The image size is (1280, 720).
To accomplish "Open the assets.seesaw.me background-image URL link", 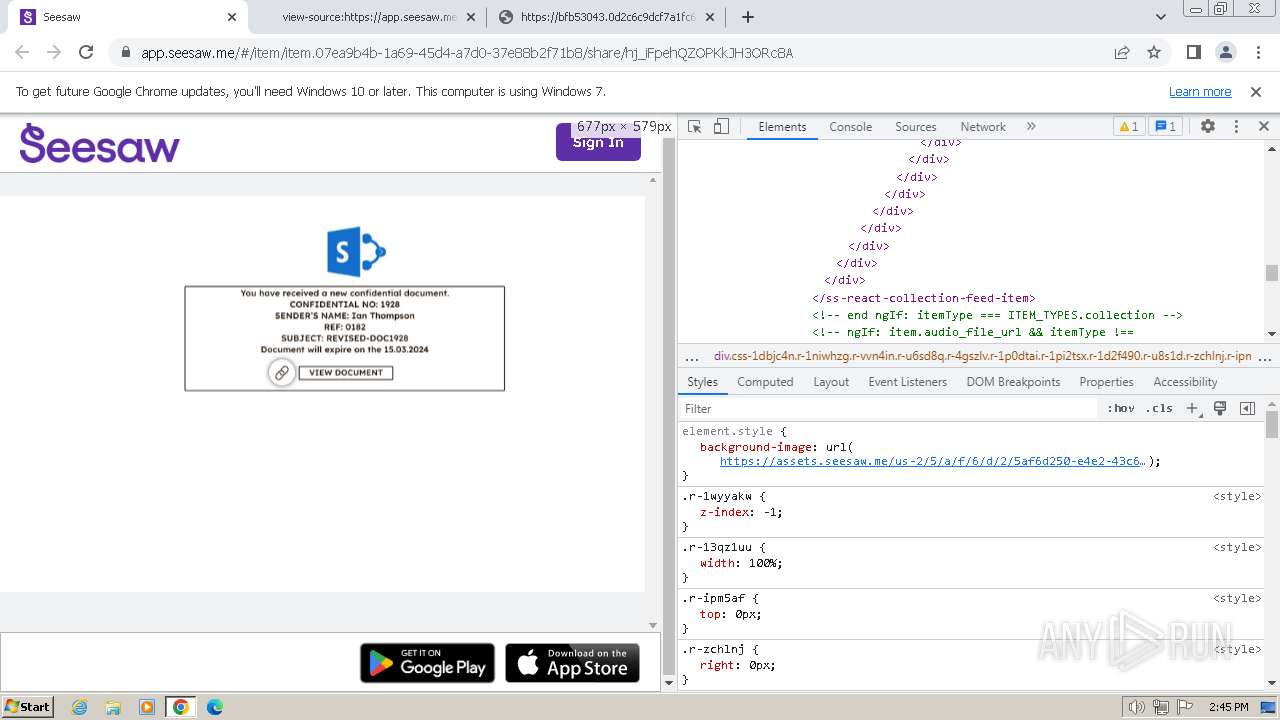I will (932, 462).
